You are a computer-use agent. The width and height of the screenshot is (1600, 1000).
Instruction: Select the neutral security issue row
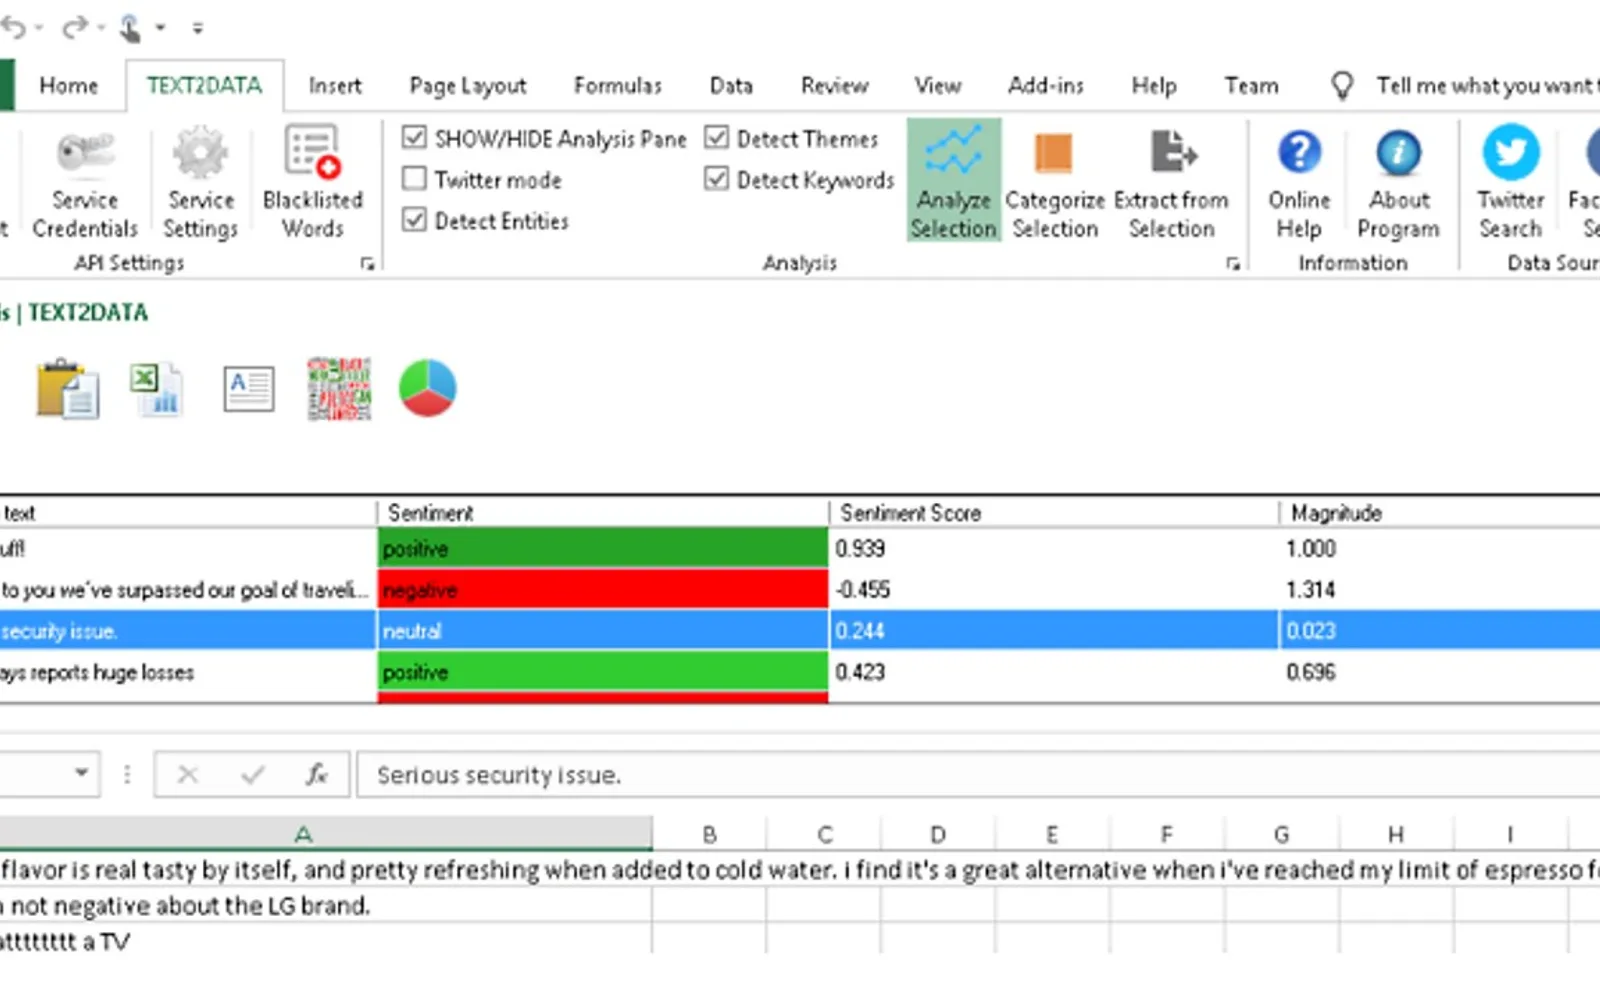tap(800, 631)
